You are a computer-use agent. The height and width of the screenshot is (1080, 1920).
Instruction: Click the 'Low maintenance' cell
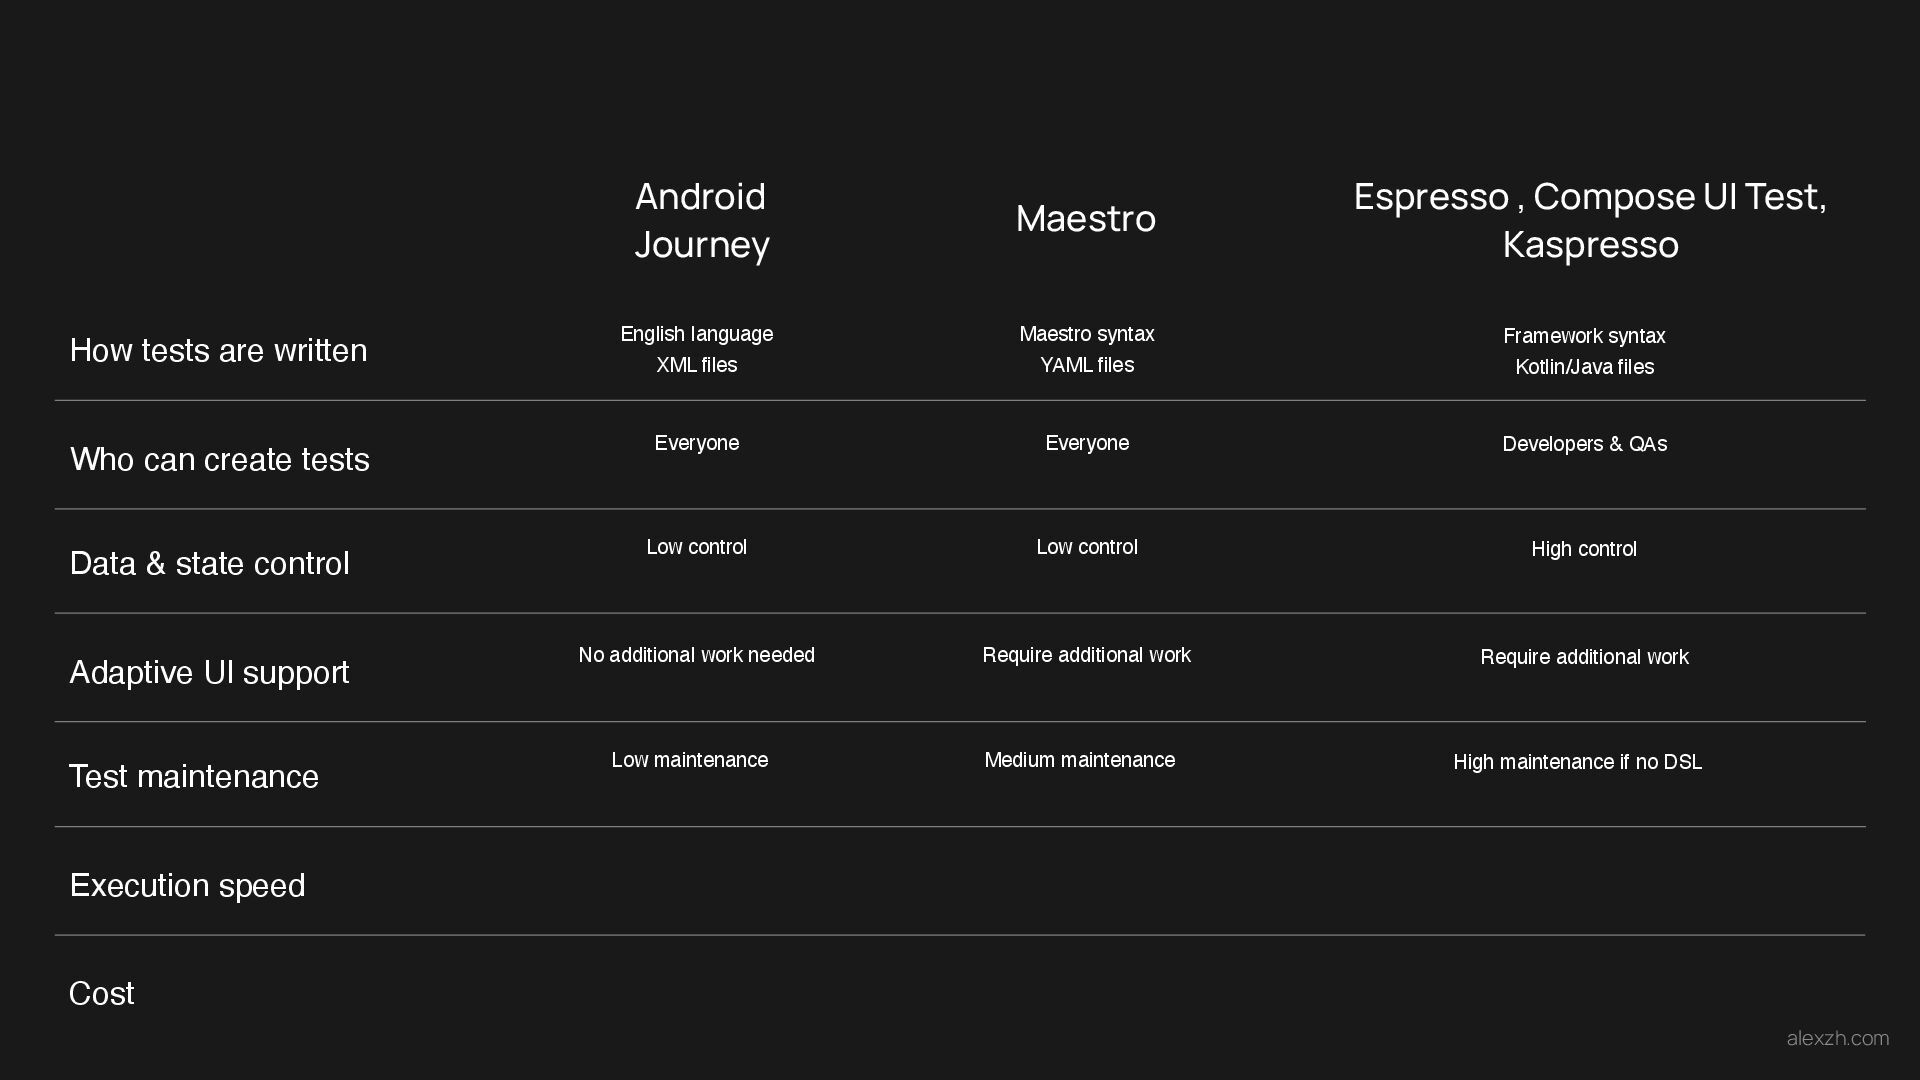(689, 760)
